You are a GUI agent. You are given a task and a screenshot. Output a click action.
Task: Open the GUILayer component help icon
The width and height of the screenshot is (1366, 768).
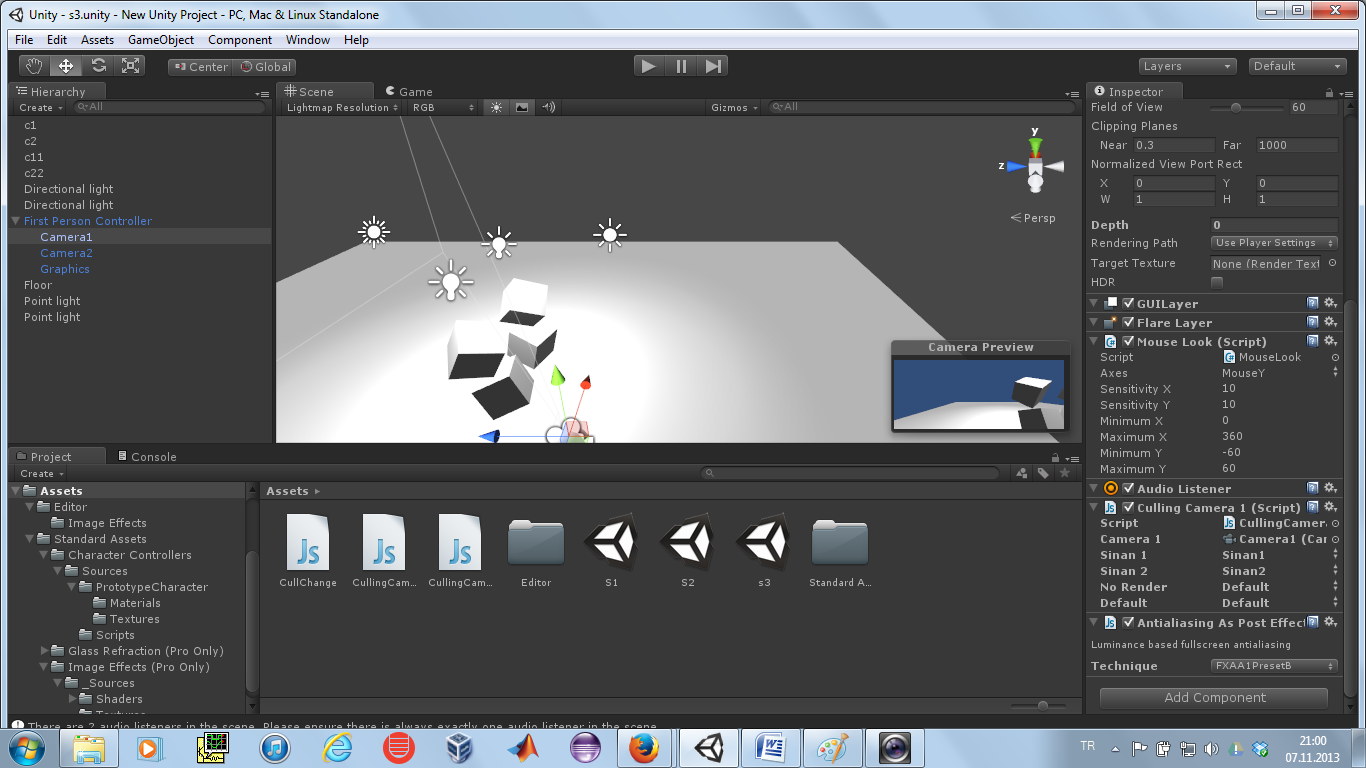[1312, 303]
